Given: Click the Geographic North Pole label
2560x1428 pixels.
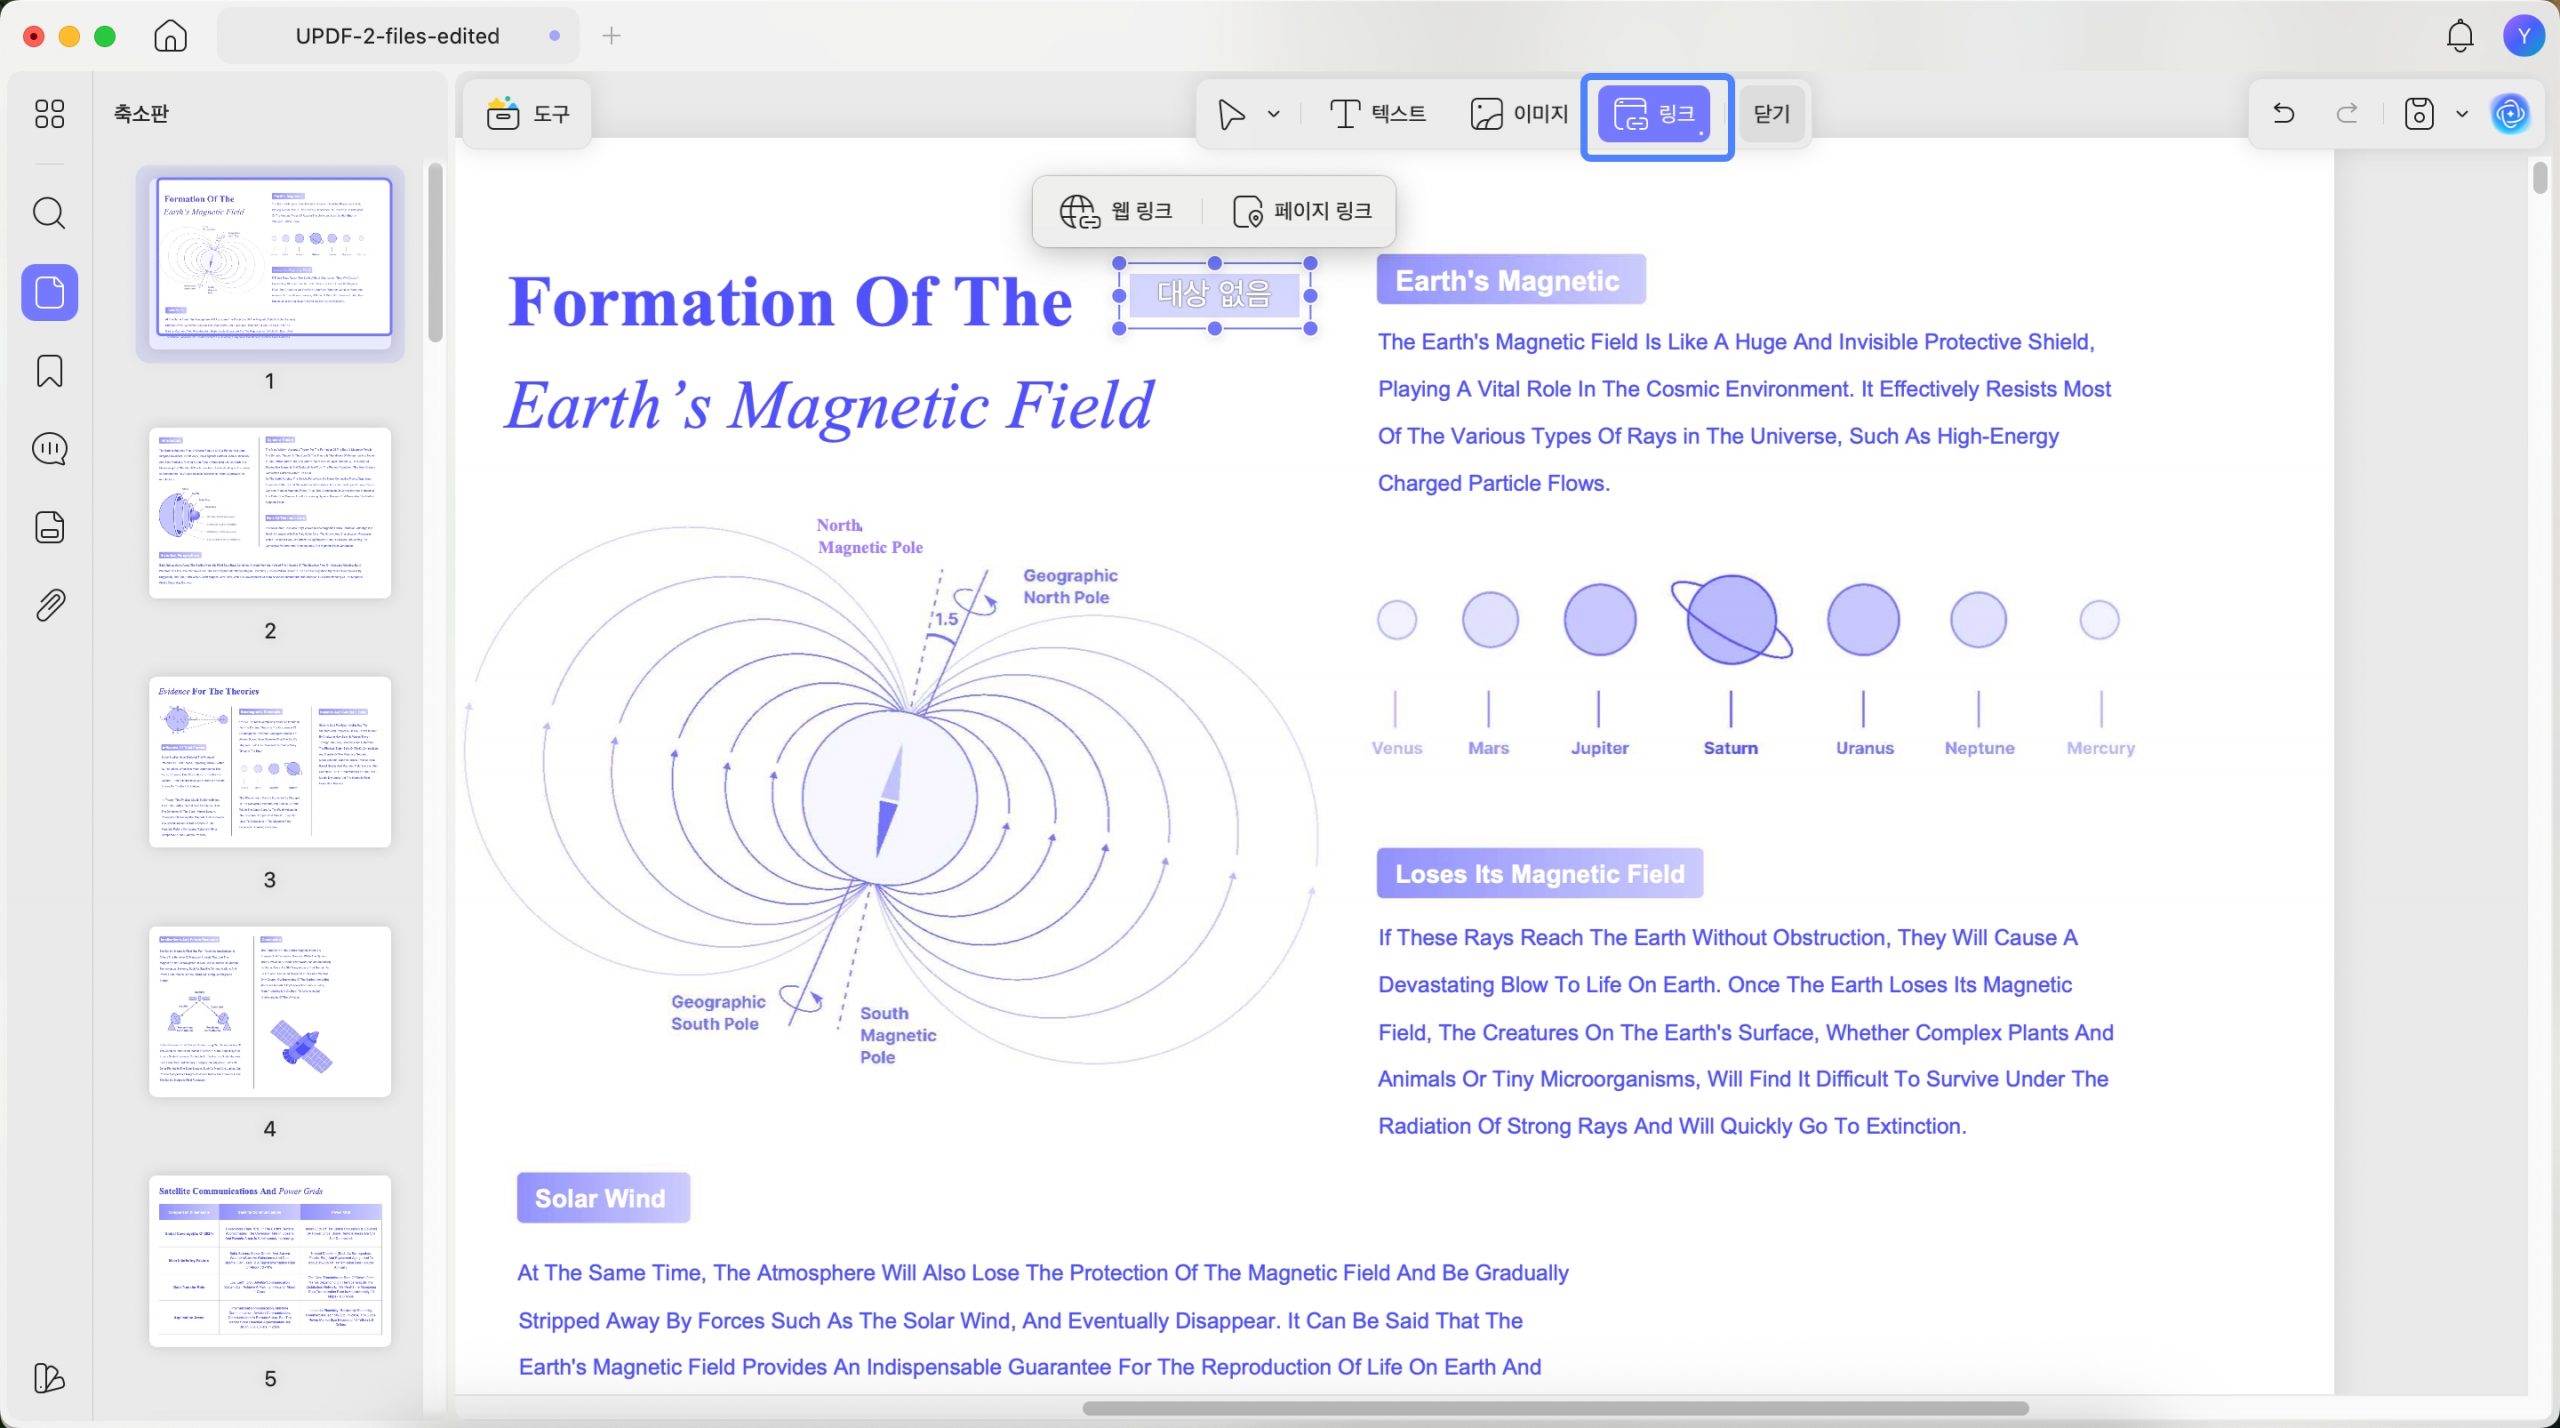Looking at the screenshot, I should coord(1070,586).
